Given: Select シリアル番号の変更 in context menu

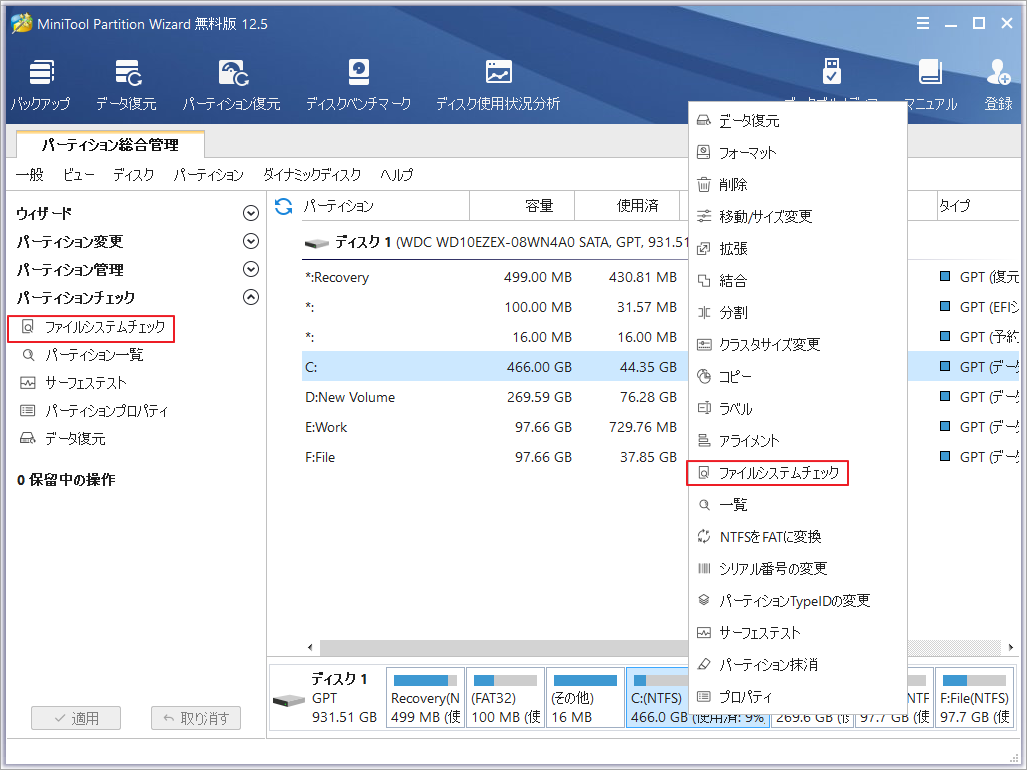Looking at the screenshot, I should pyautogui.click(x=798, y=568).
